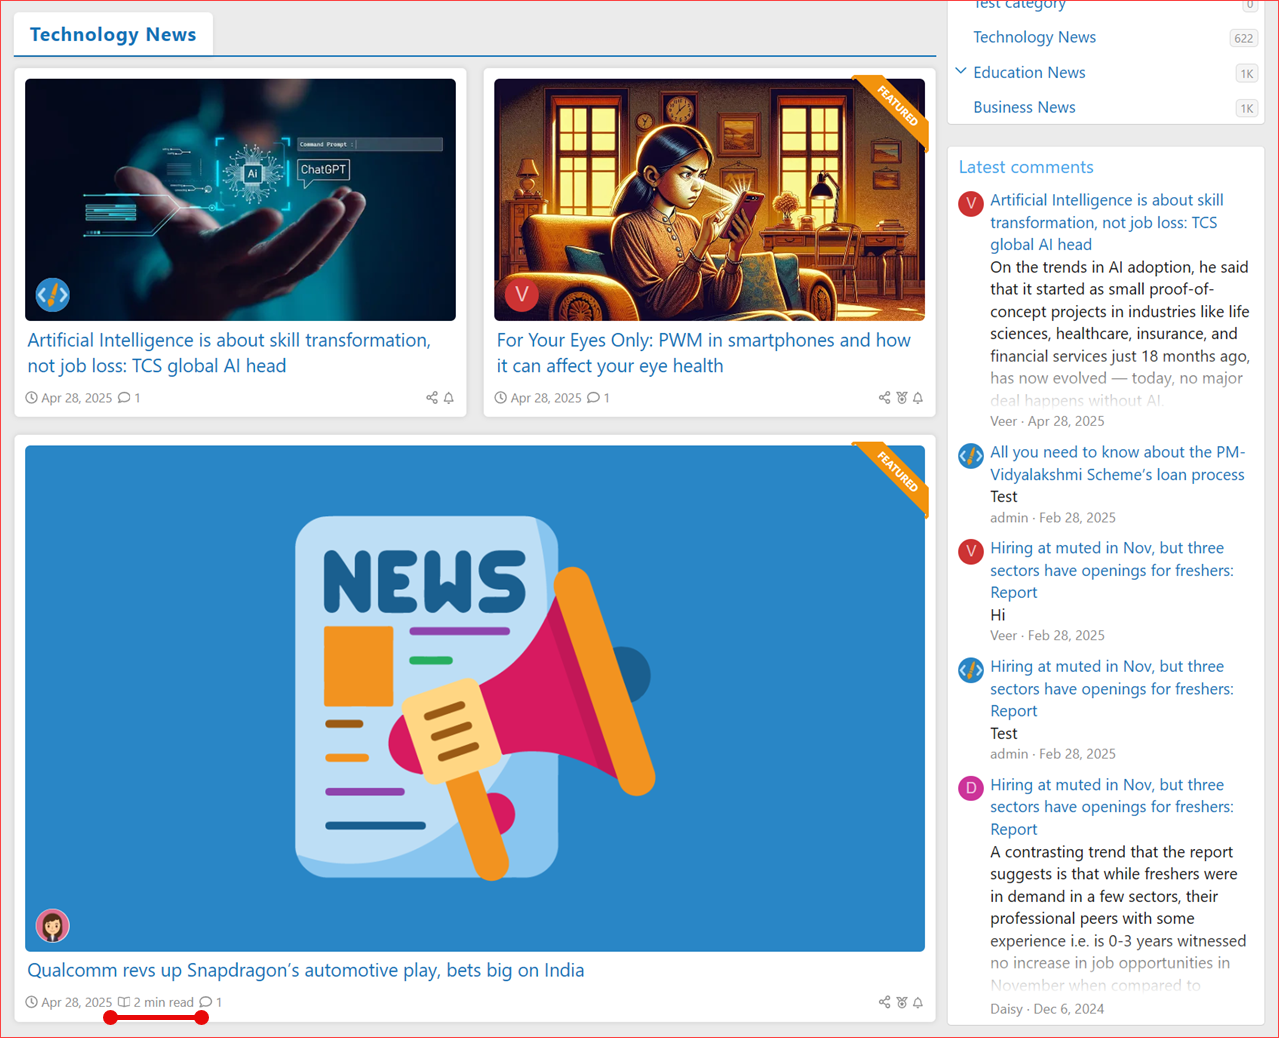Click Apr 28, 2025 date on Qualcomm card
Viewport: 1279px width, 1038px height.
point(77,1002)
